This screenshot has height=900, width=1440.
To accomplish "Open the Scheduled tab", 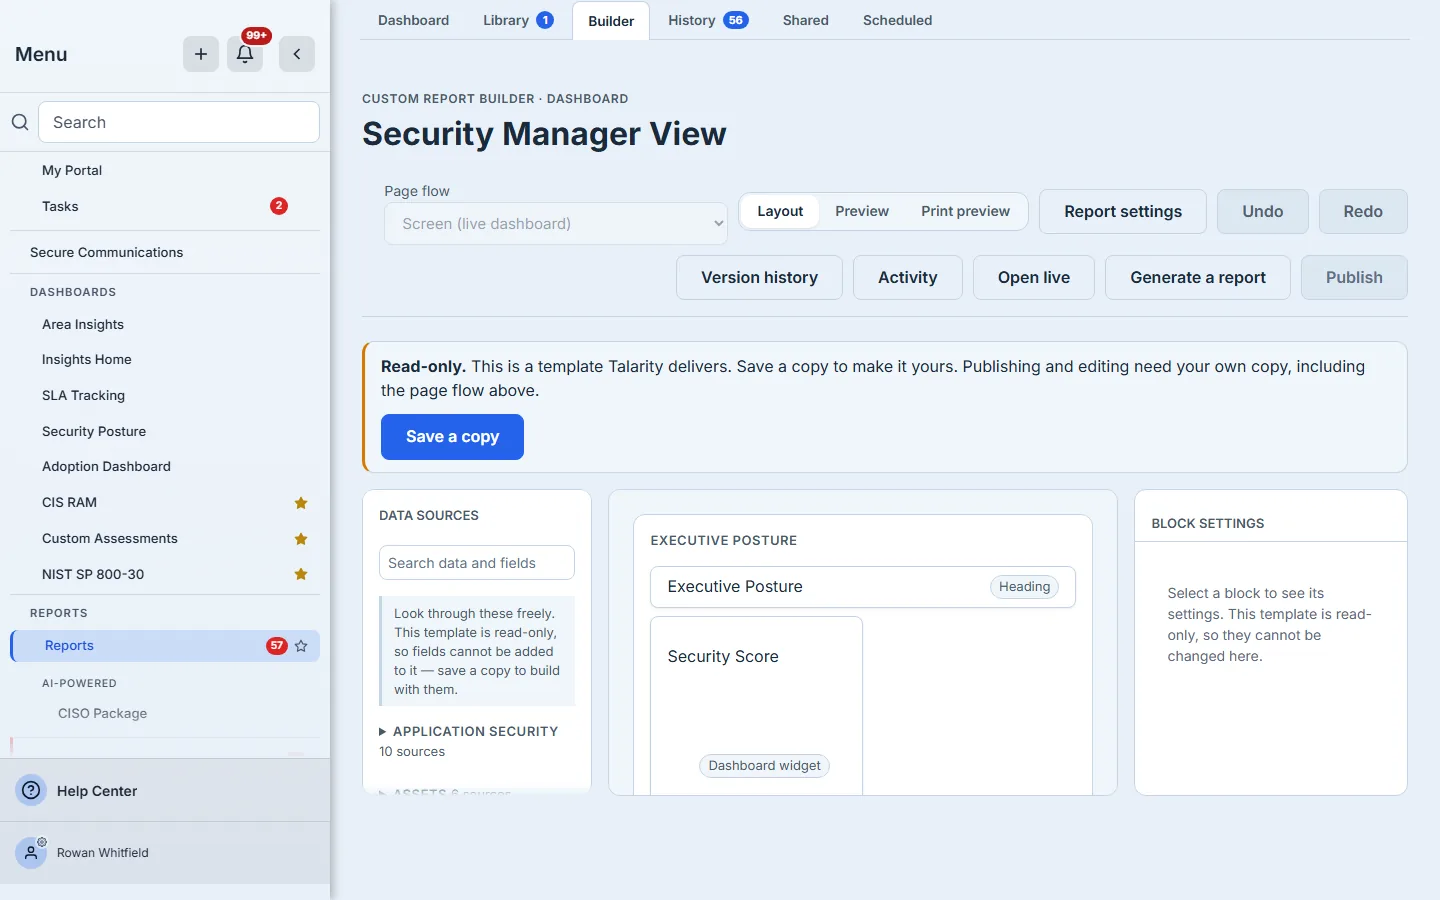I will [x=897, y=20].
